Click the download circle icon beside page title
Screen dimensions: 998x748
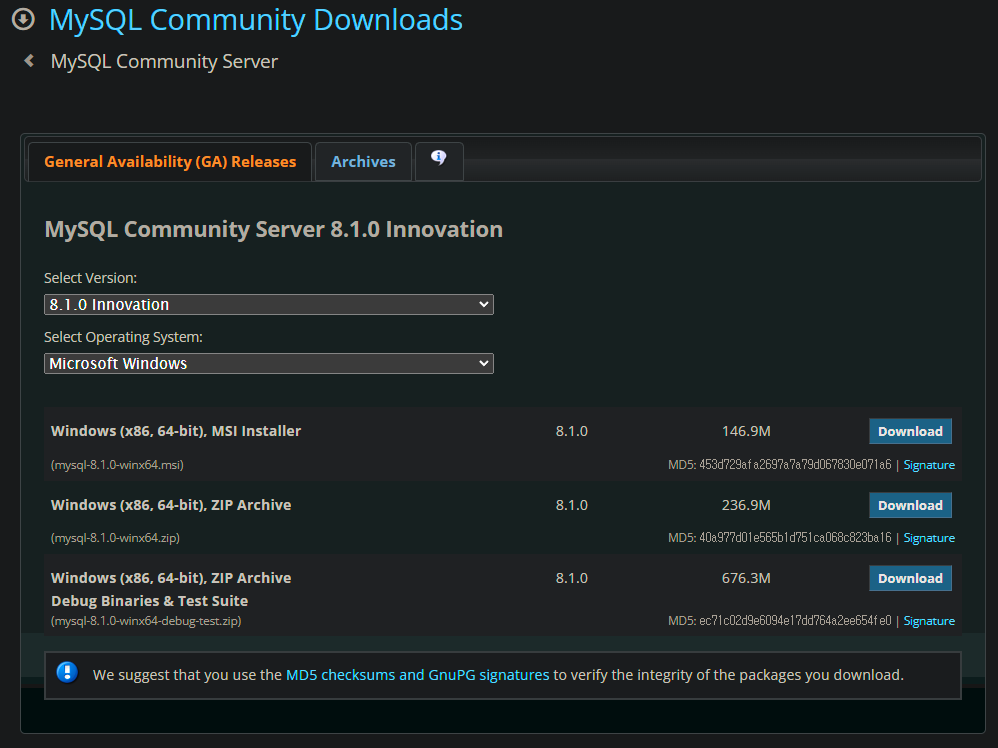click(x=24, y=19)
